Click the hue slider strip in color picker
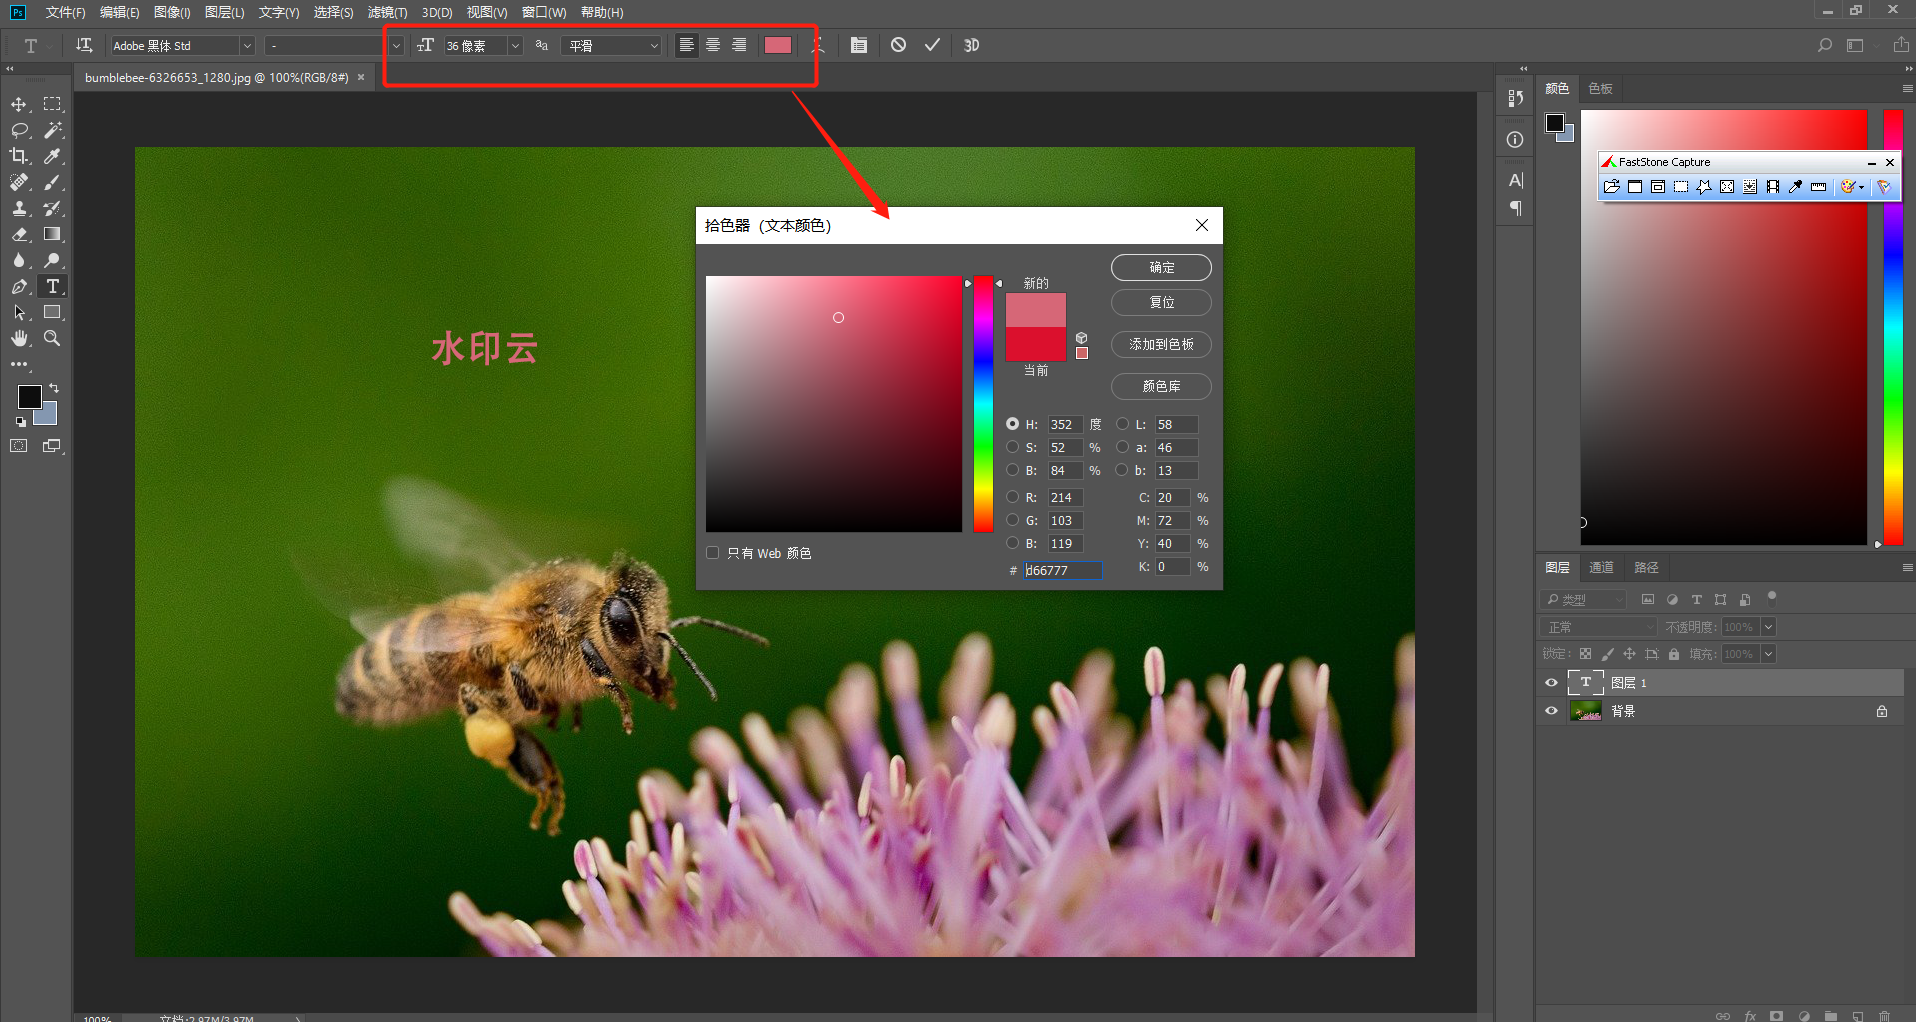This screenshot has width=1916, height=1022. pos(984,404)
